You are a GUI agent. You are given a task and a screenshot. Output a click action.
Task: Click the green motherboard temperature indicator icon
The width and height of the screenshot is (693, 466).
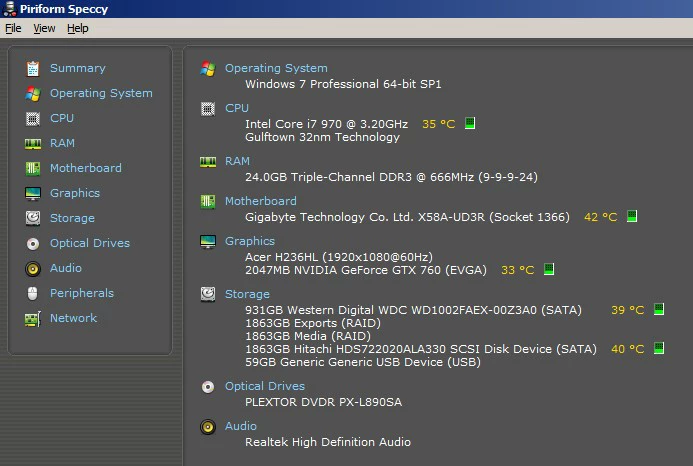pos(632,216)
